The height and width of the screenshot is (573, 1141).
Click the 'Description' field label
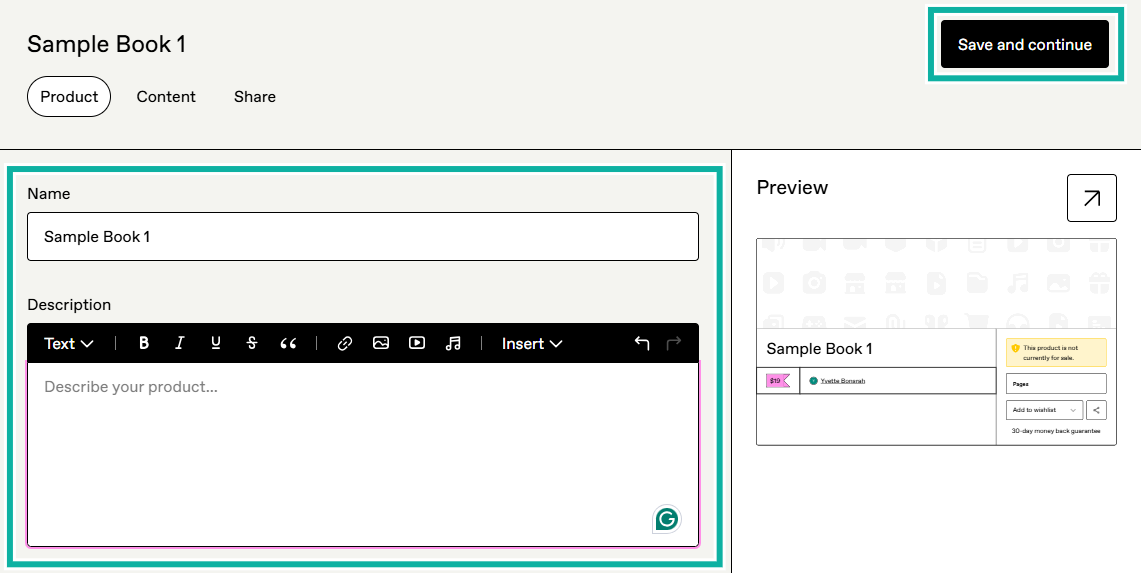[x=69, y=304]
